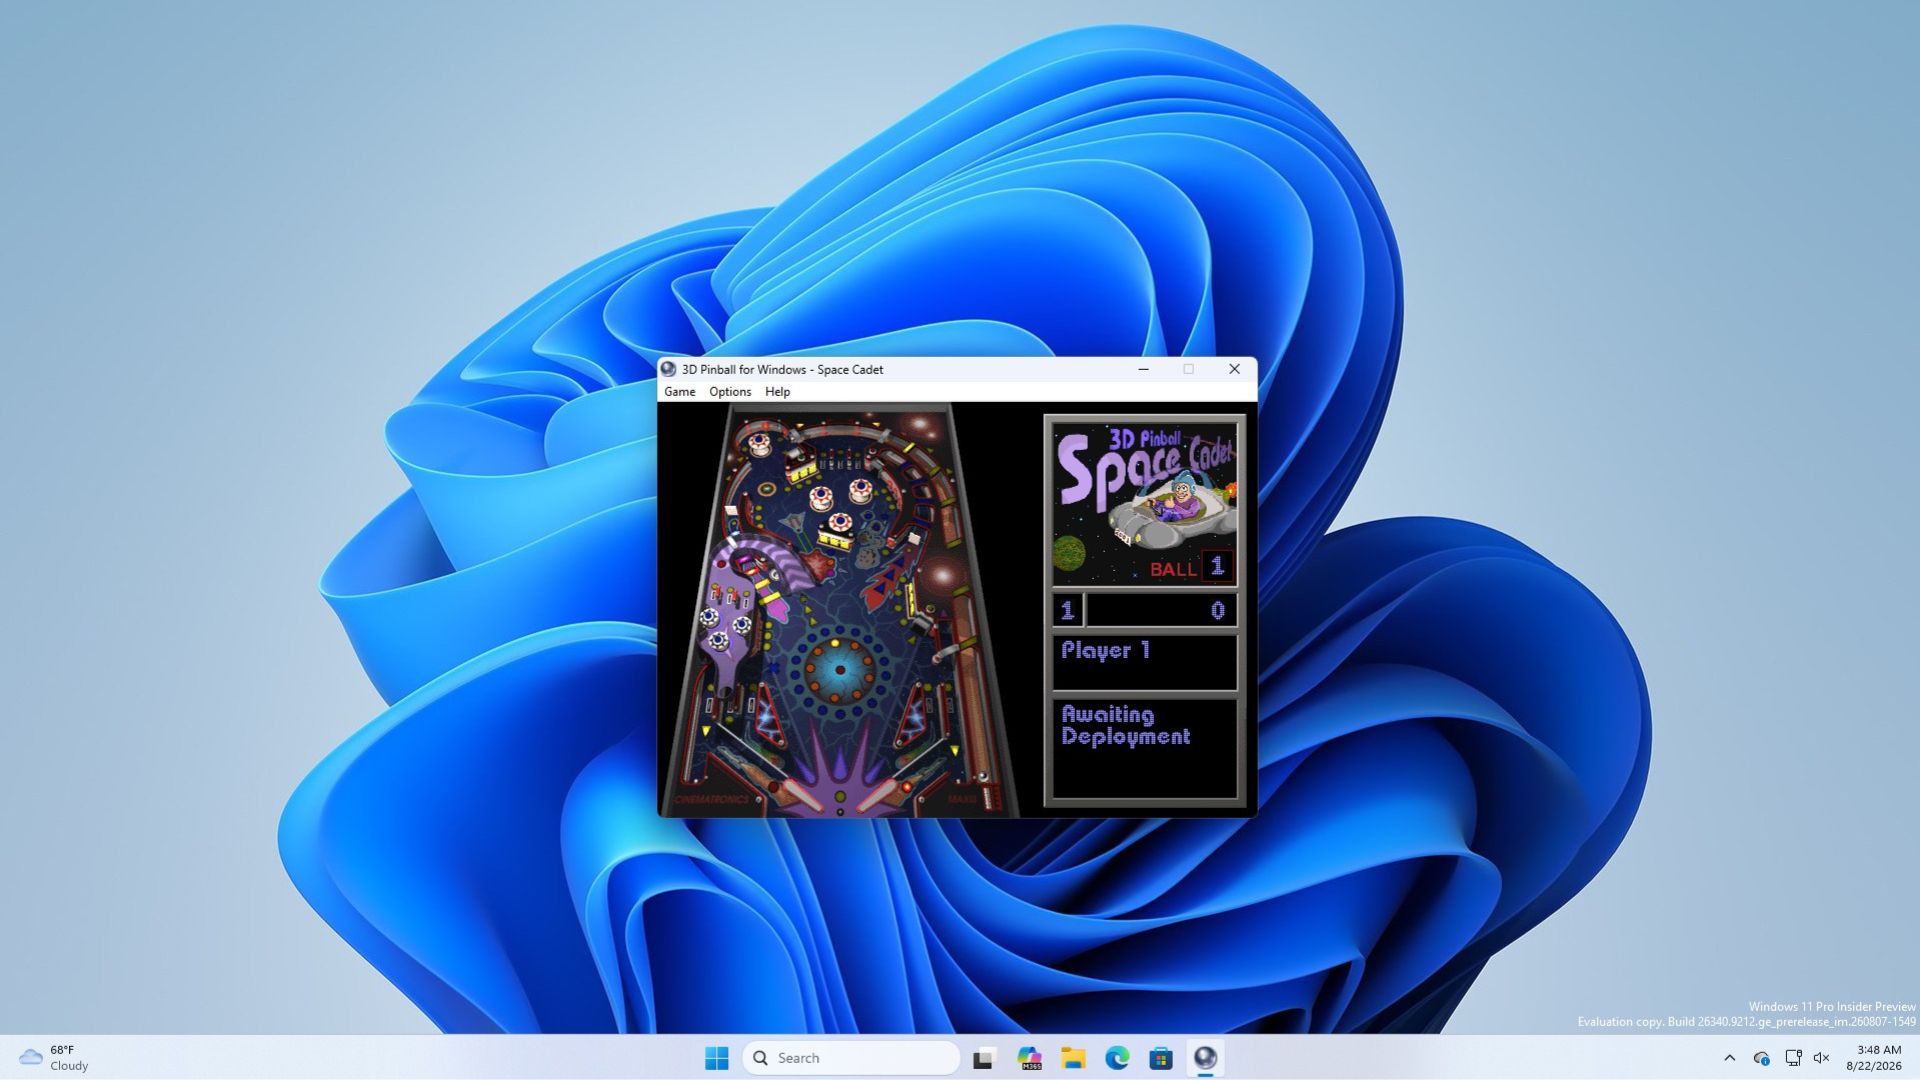Close the 3D Pinball window

[1234, 369]
